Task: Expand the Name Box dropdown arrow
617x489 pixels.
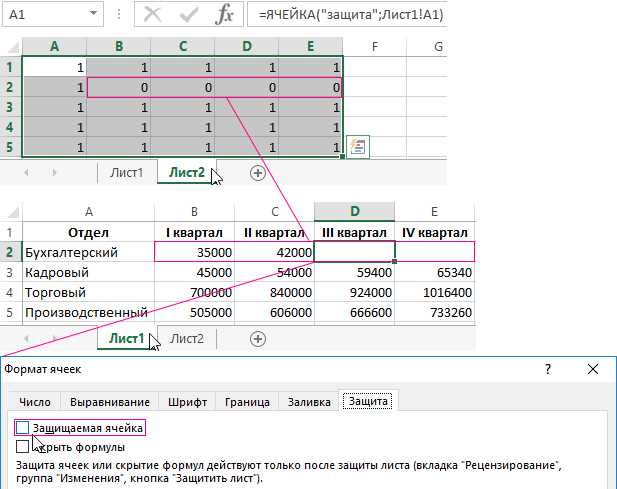Action: click(93, 13)
